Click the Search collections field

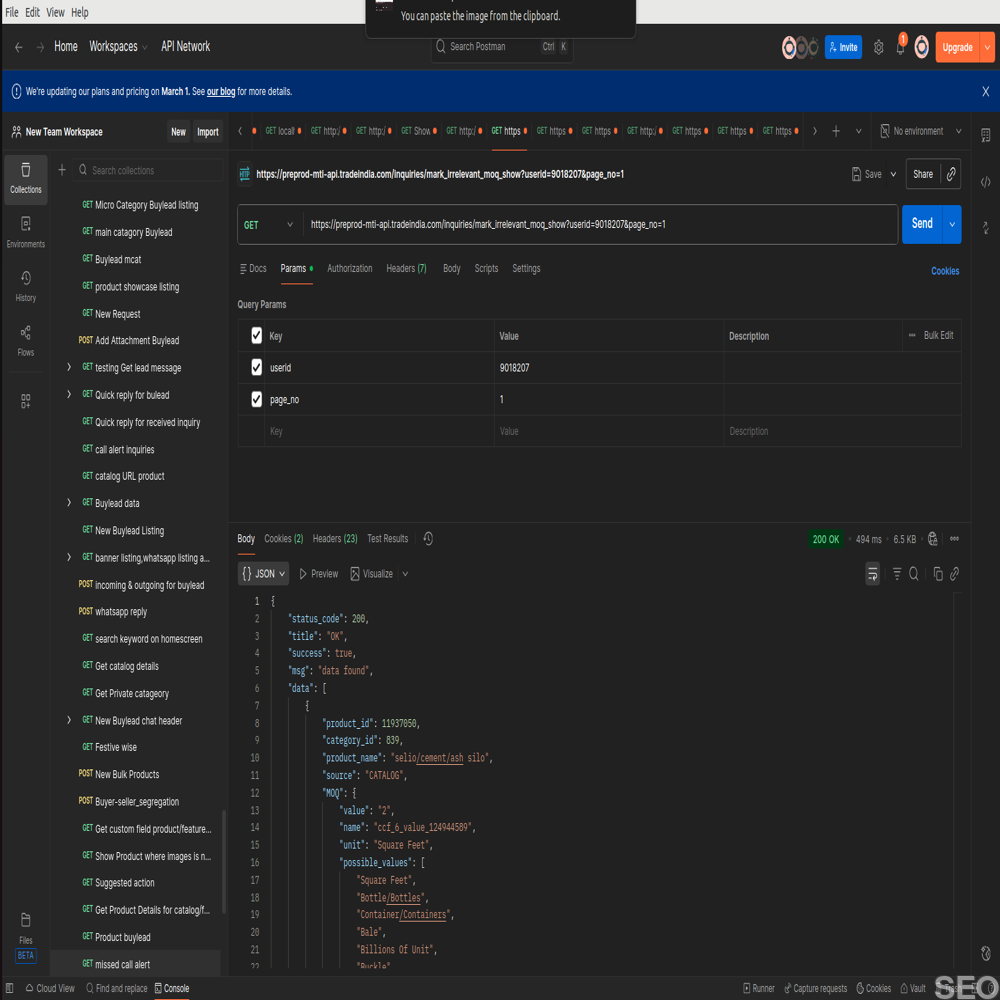point(148,170)
